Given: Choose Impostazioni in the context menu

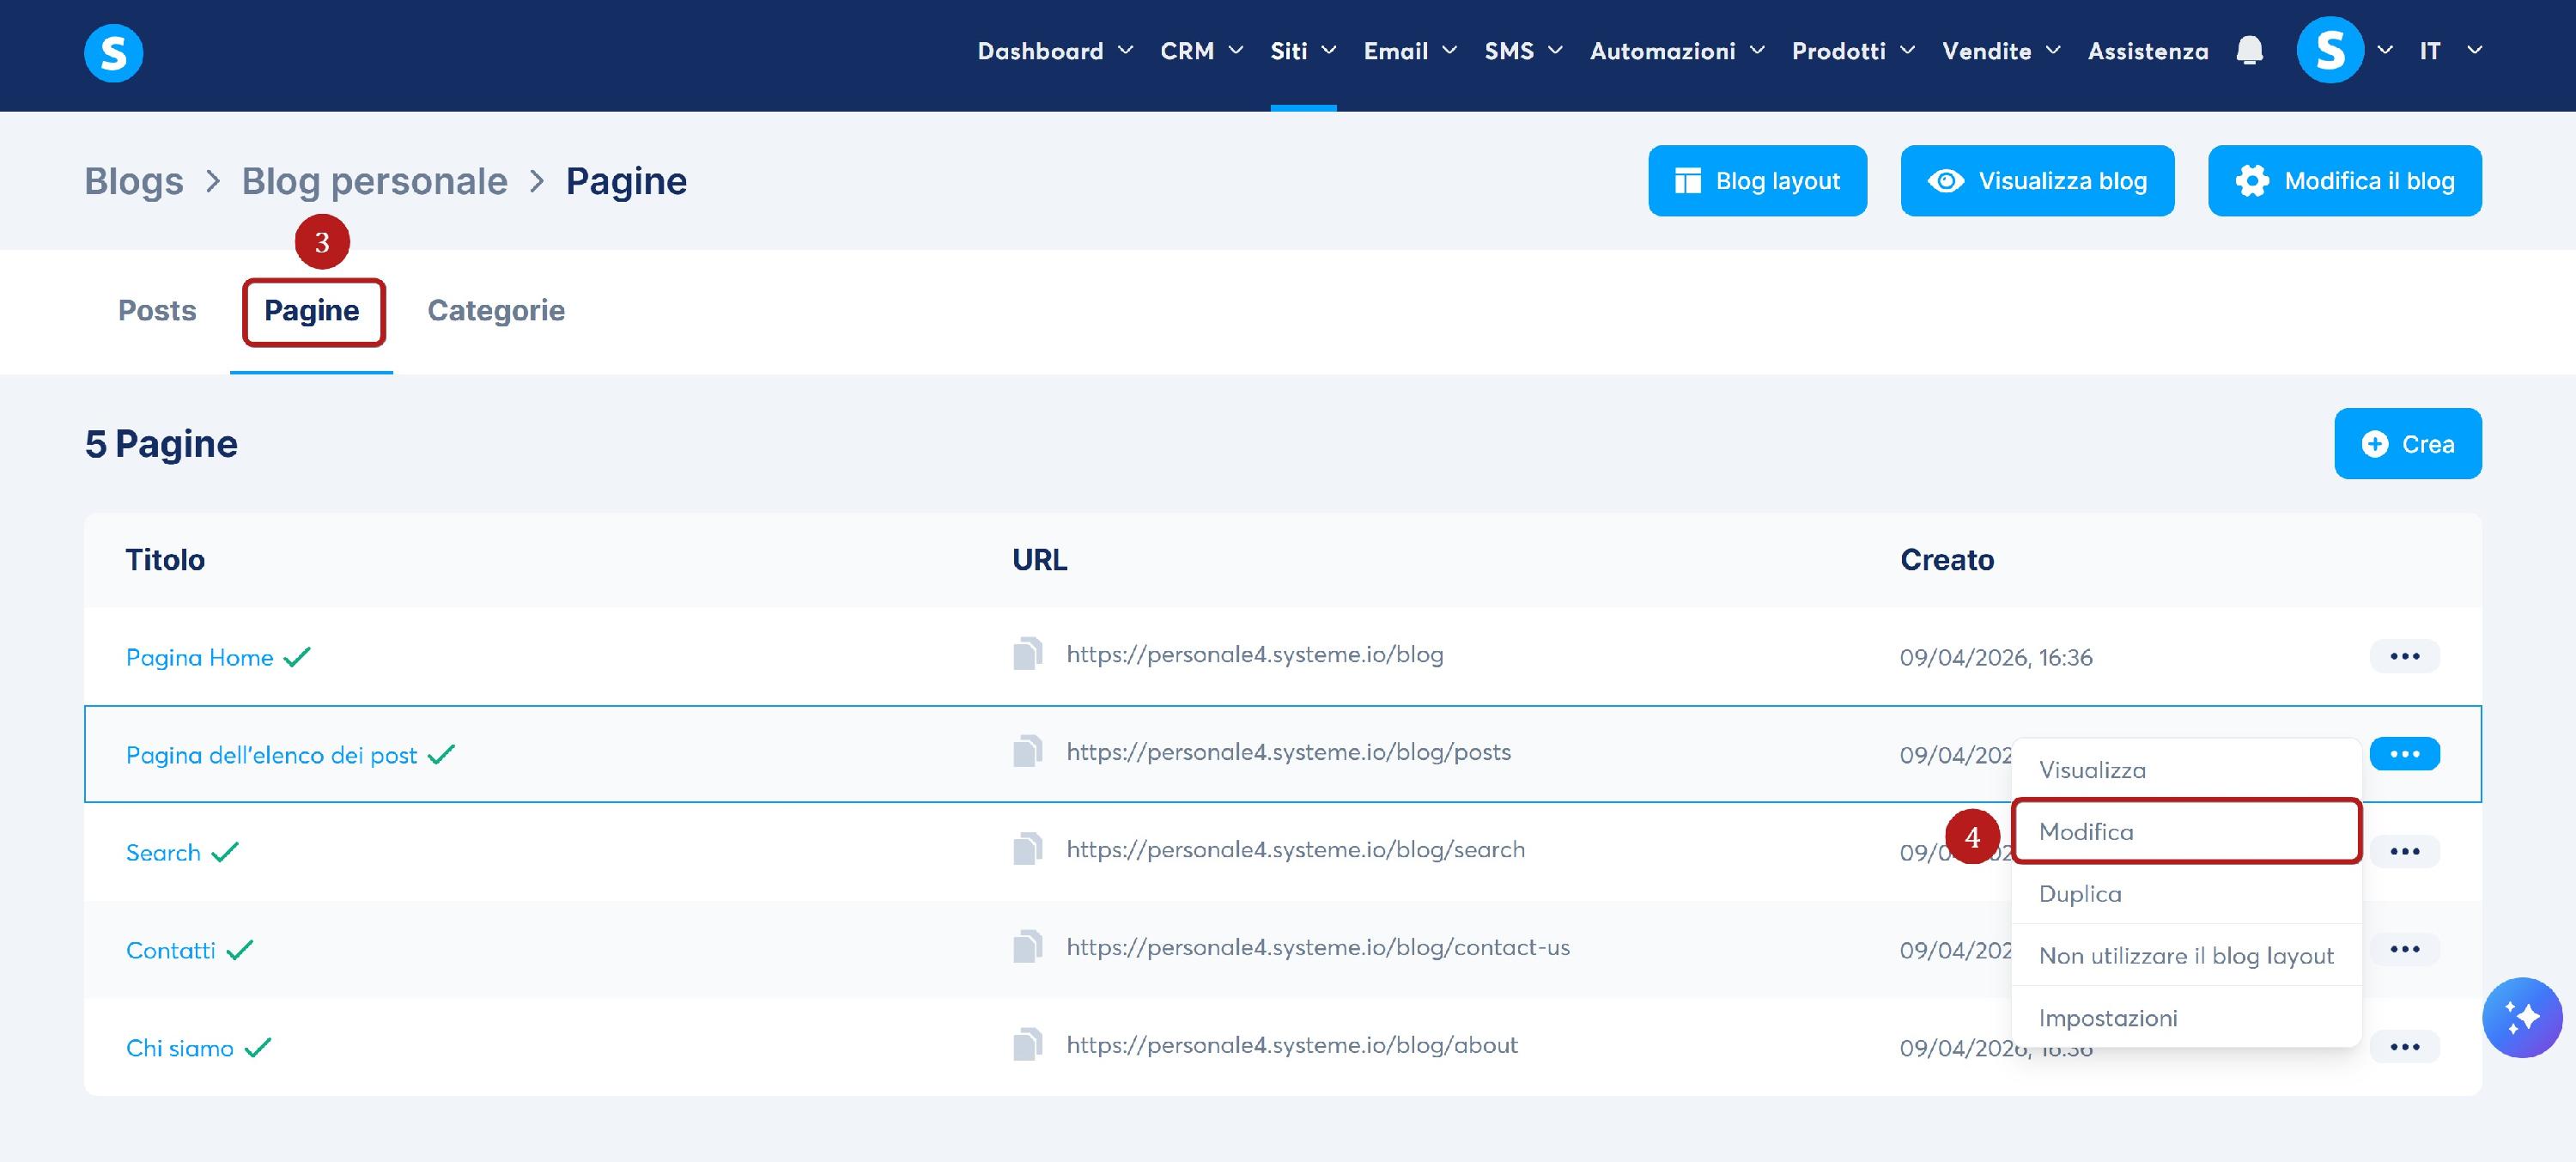Looking at the screenshot, I should 2186,1017.
